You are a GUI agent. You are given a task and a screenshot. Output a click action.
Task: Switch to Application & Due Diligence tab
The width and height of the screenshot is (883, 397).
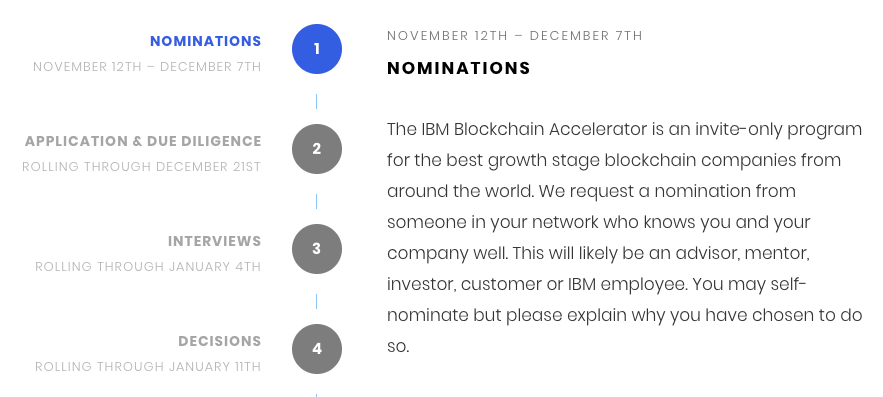pyautogui.click(x=143, y=141)
